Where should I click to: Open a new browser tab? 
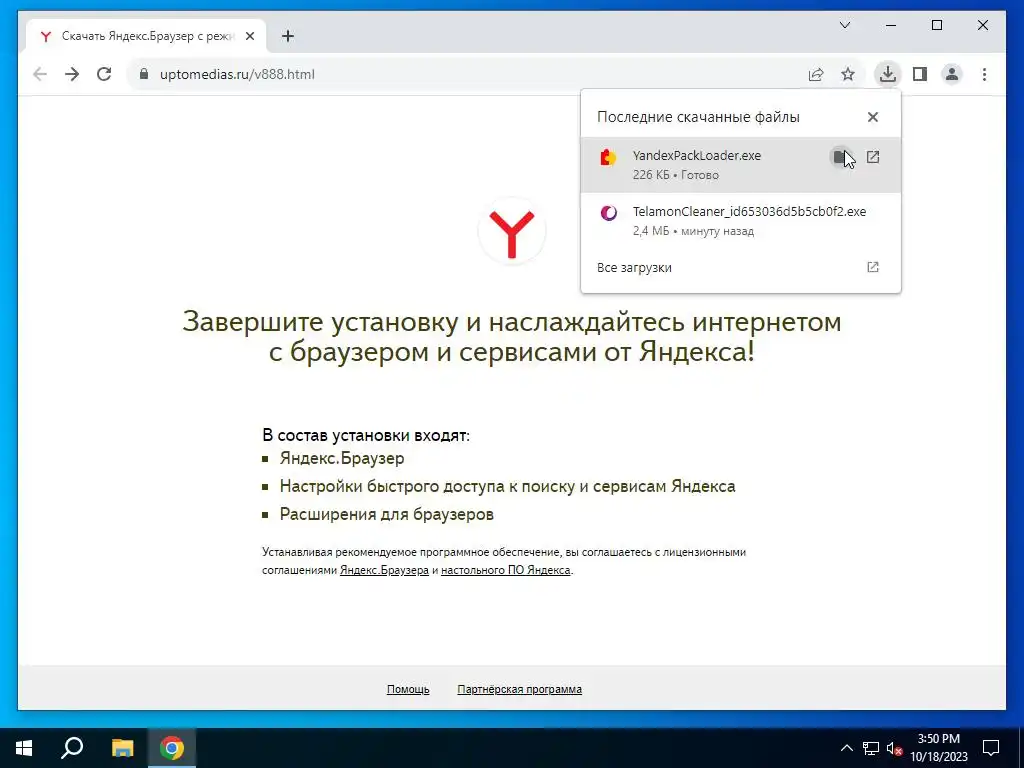288,36
